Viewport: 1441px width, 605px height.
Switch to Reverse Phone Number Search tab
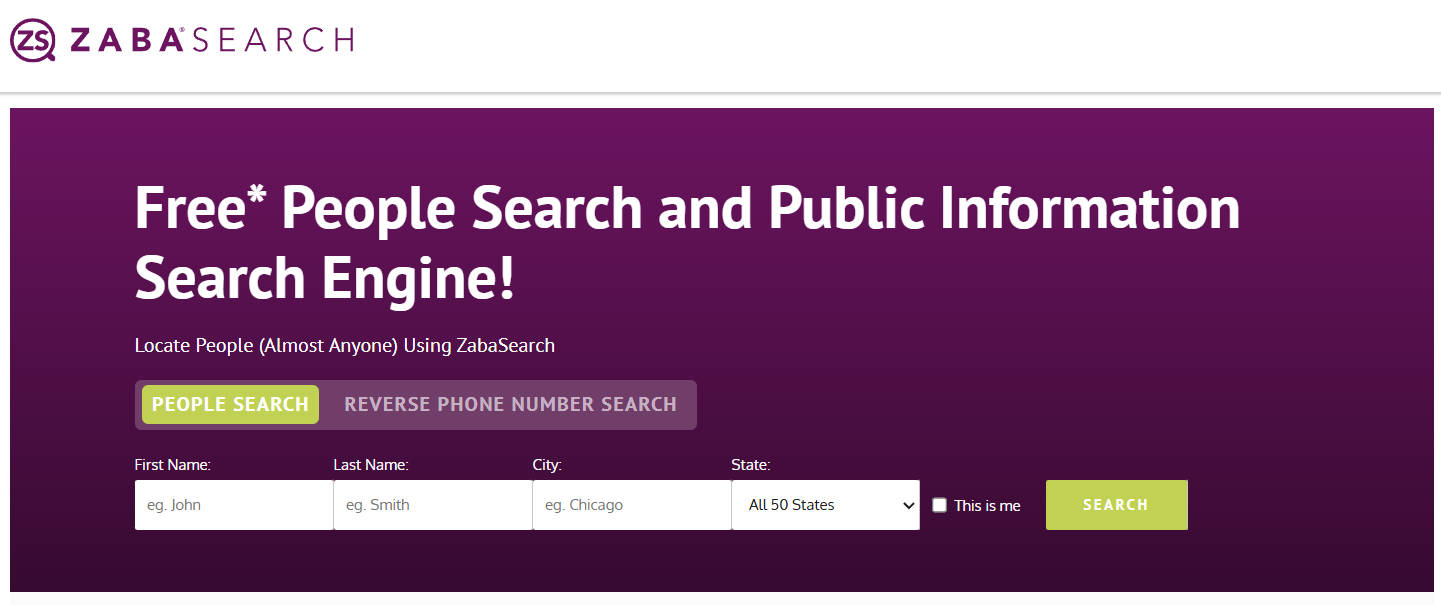510,404
